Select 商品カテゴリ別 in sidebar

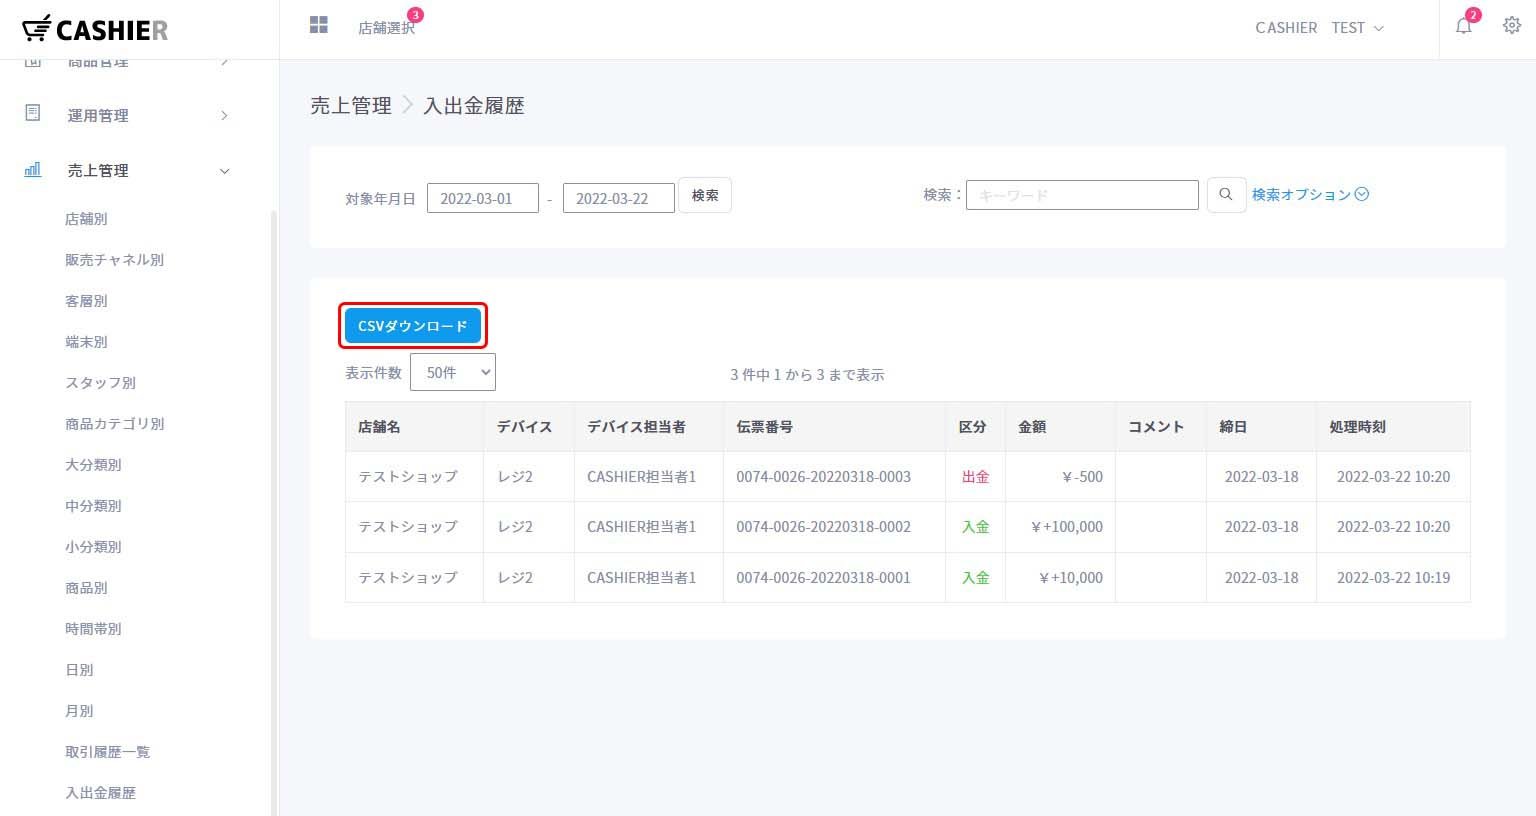coord(115,424)
